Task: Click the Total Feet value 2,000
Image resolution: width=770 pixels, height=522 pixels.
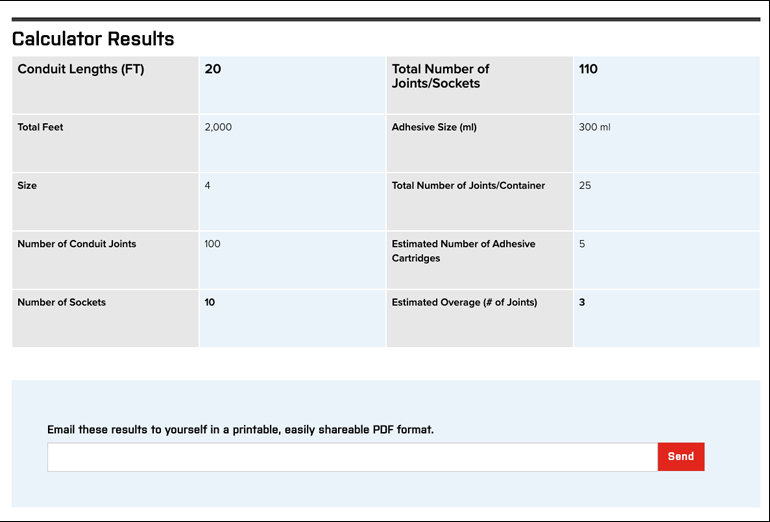Action: (218, 127)
